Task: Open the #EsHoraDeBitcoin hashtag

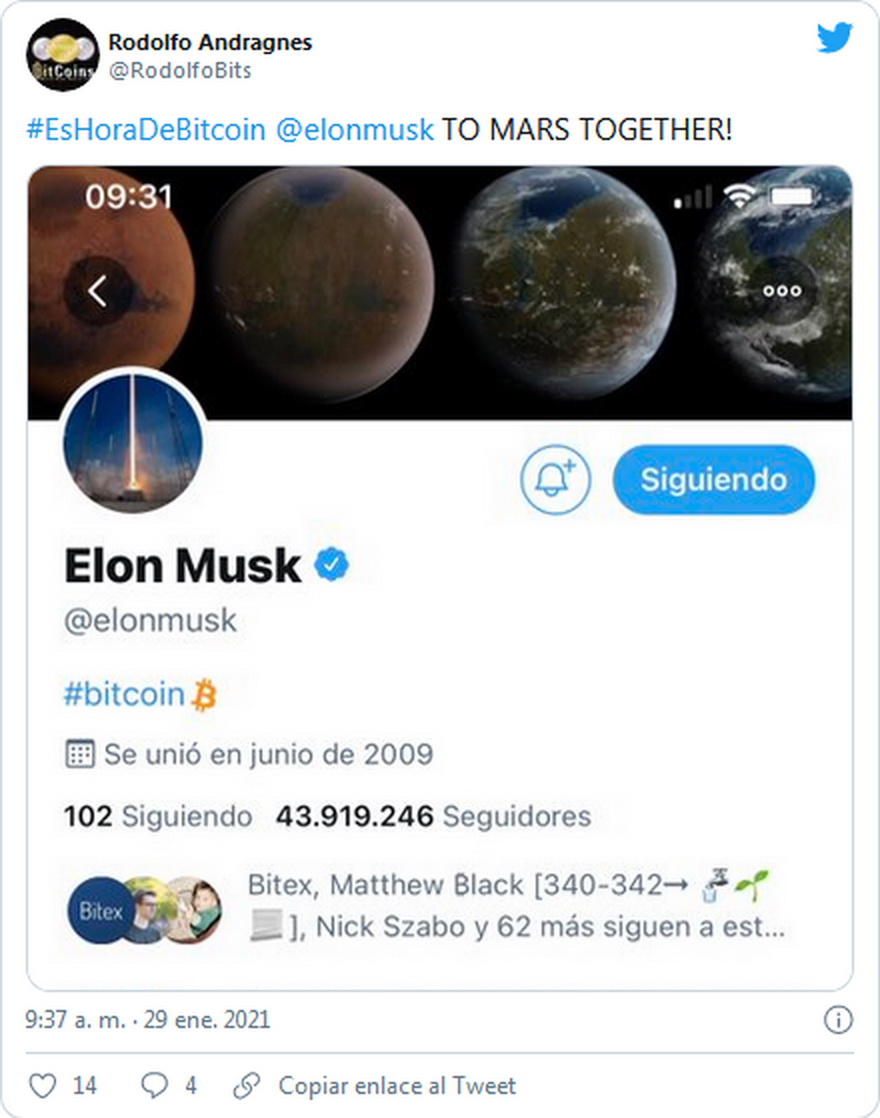Action: click(145, 130)
